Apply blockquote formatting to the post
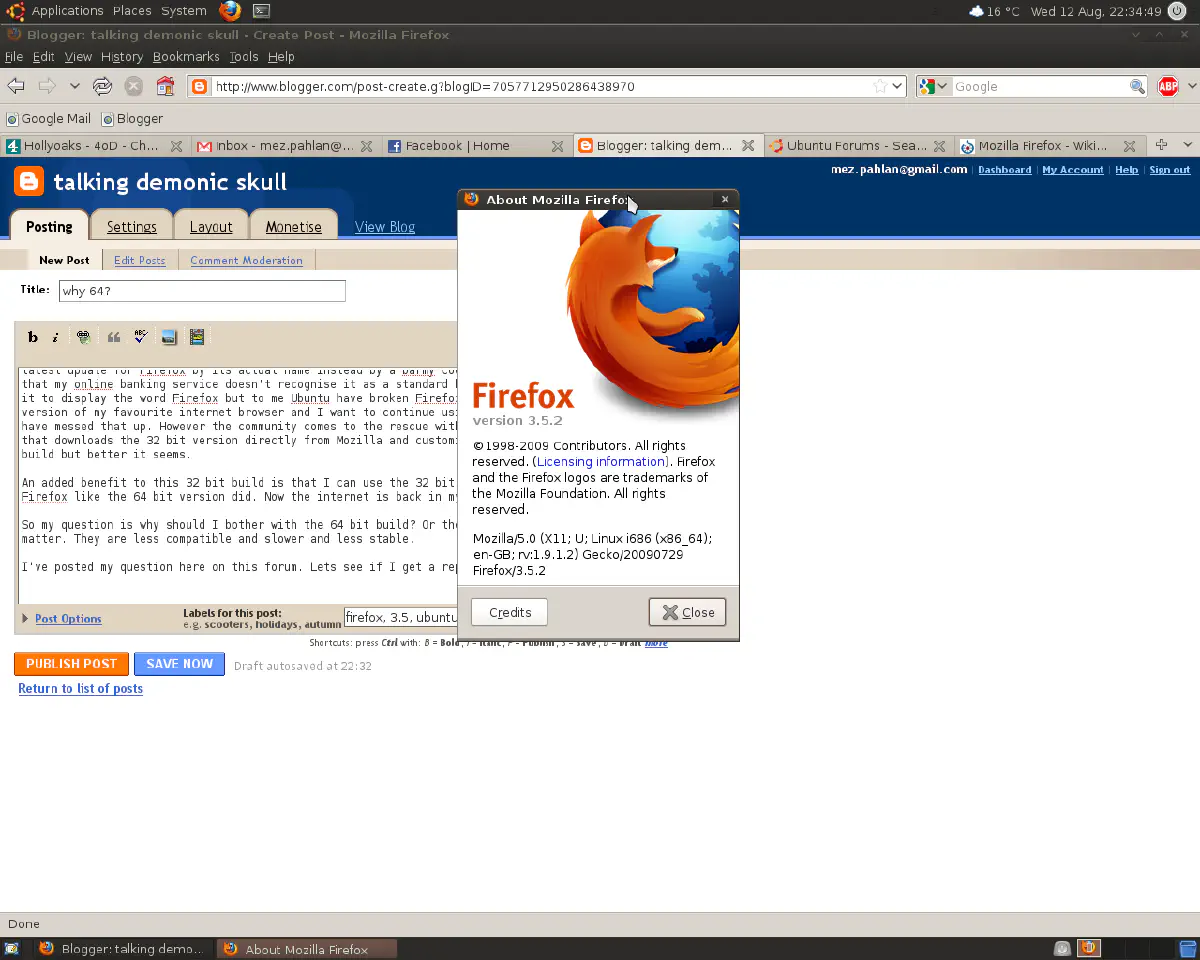The width and height of the screenshot is (1200, 960). [x=113, y=337]
